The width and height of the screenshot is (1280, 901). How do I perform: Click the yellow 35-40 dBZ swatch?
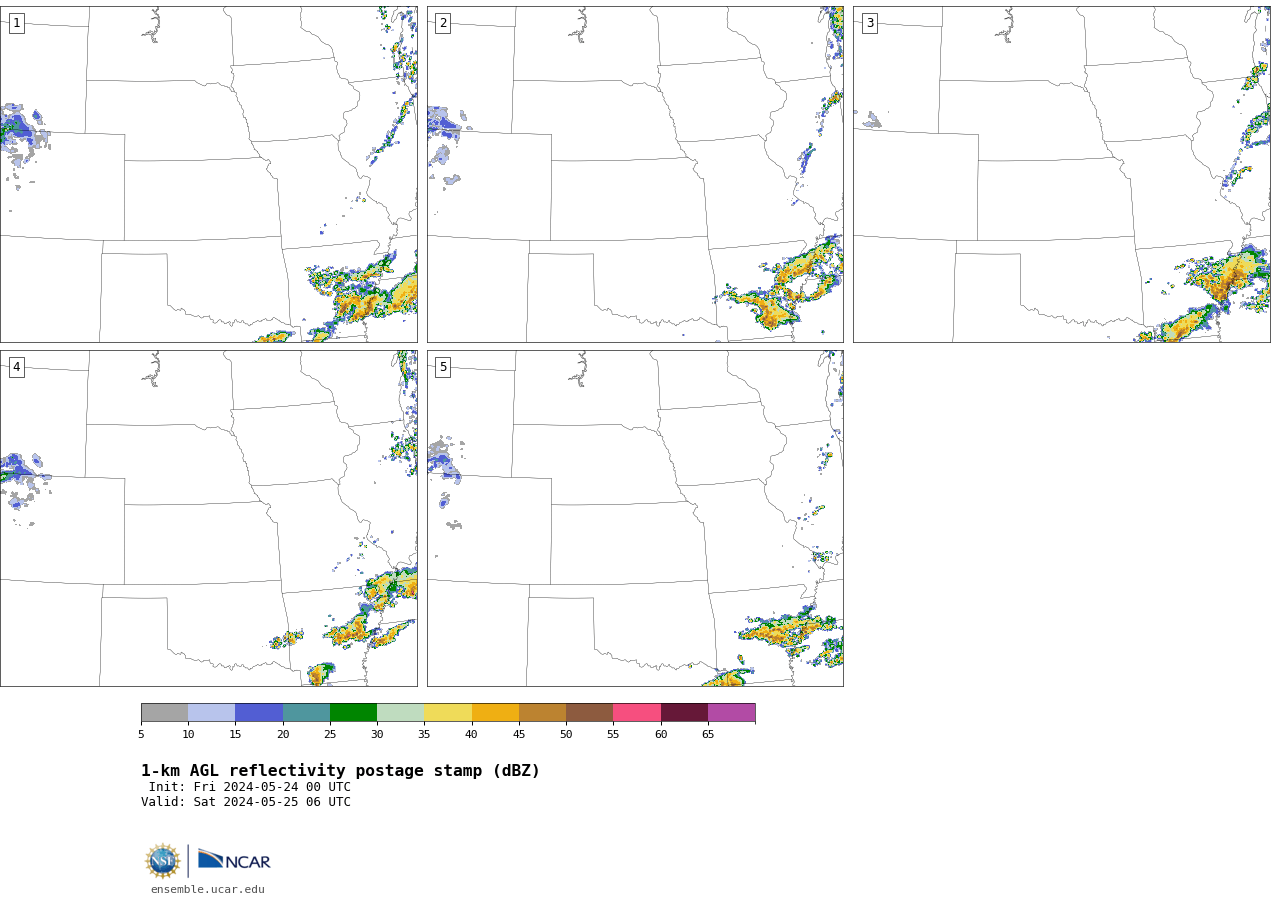click(x=448, y=713)
